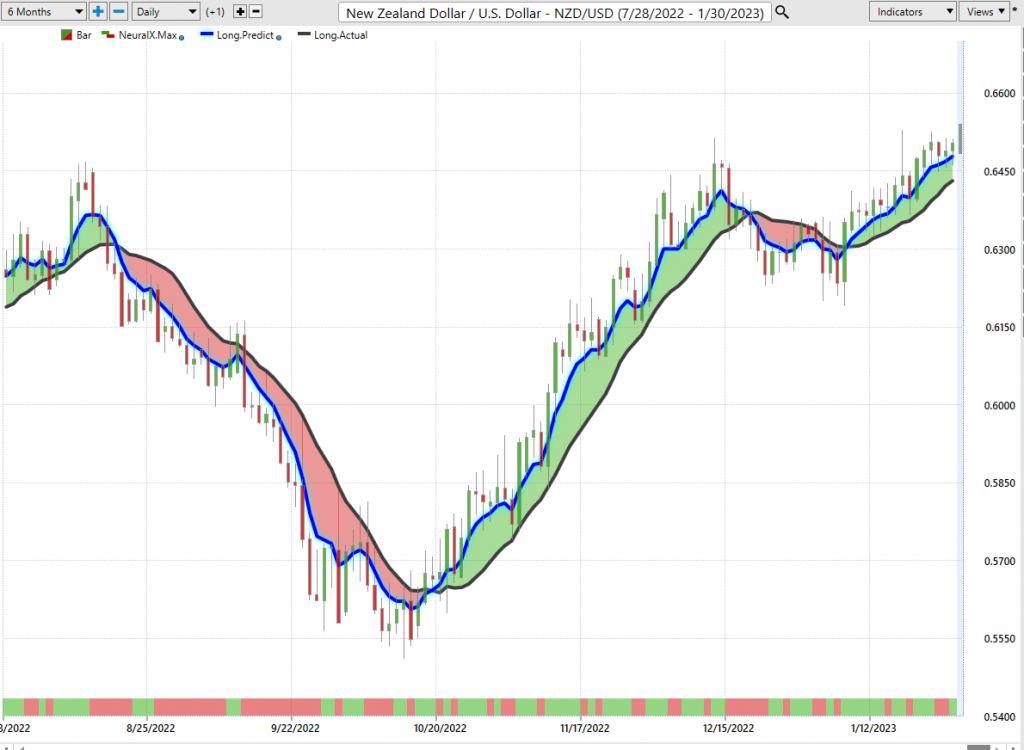Click the 0.6300 price axis label

(x=999, y=250)
